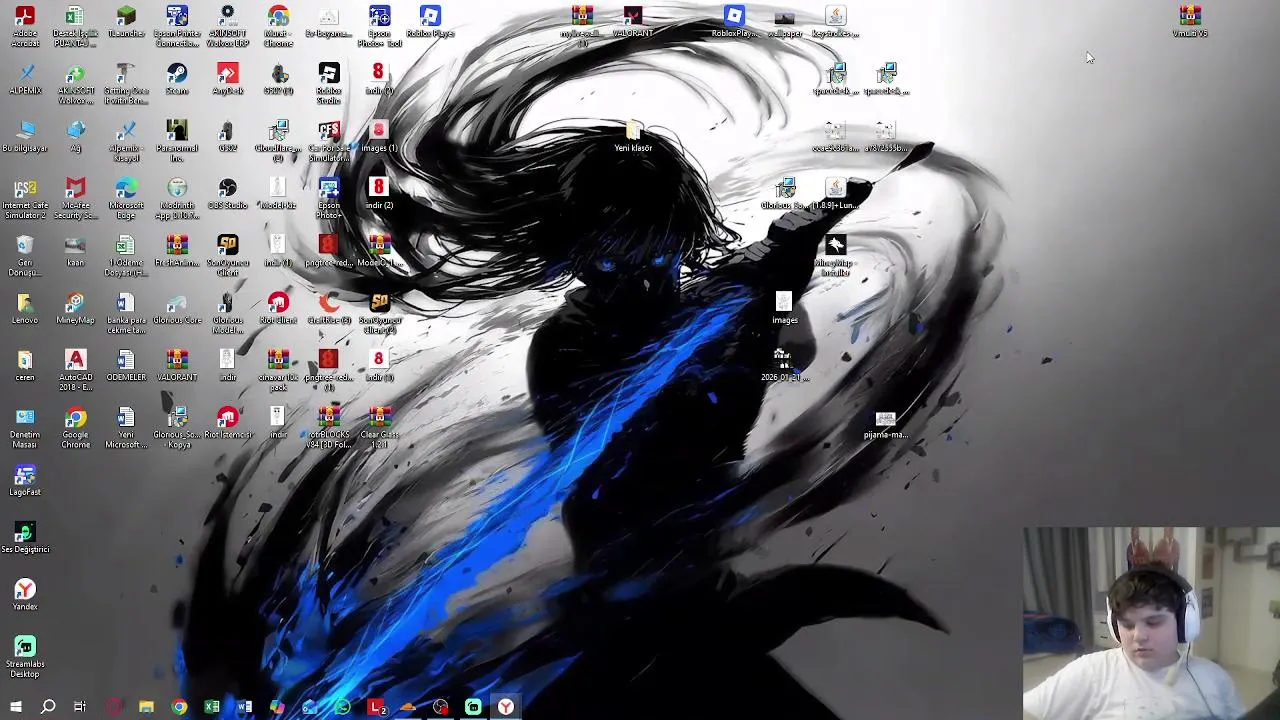Launch the Roblox Player shortcut

point(430,22)
